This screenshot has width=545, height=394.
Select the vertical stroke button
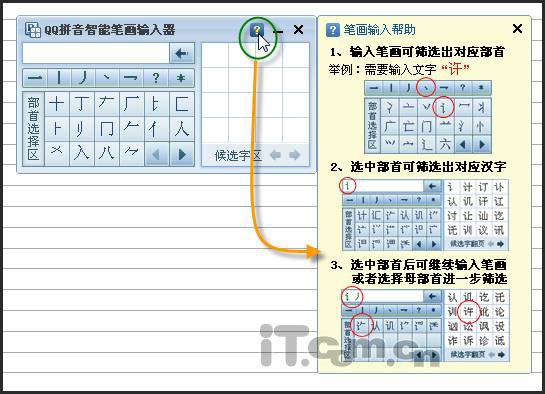click(x=59, y=78)
